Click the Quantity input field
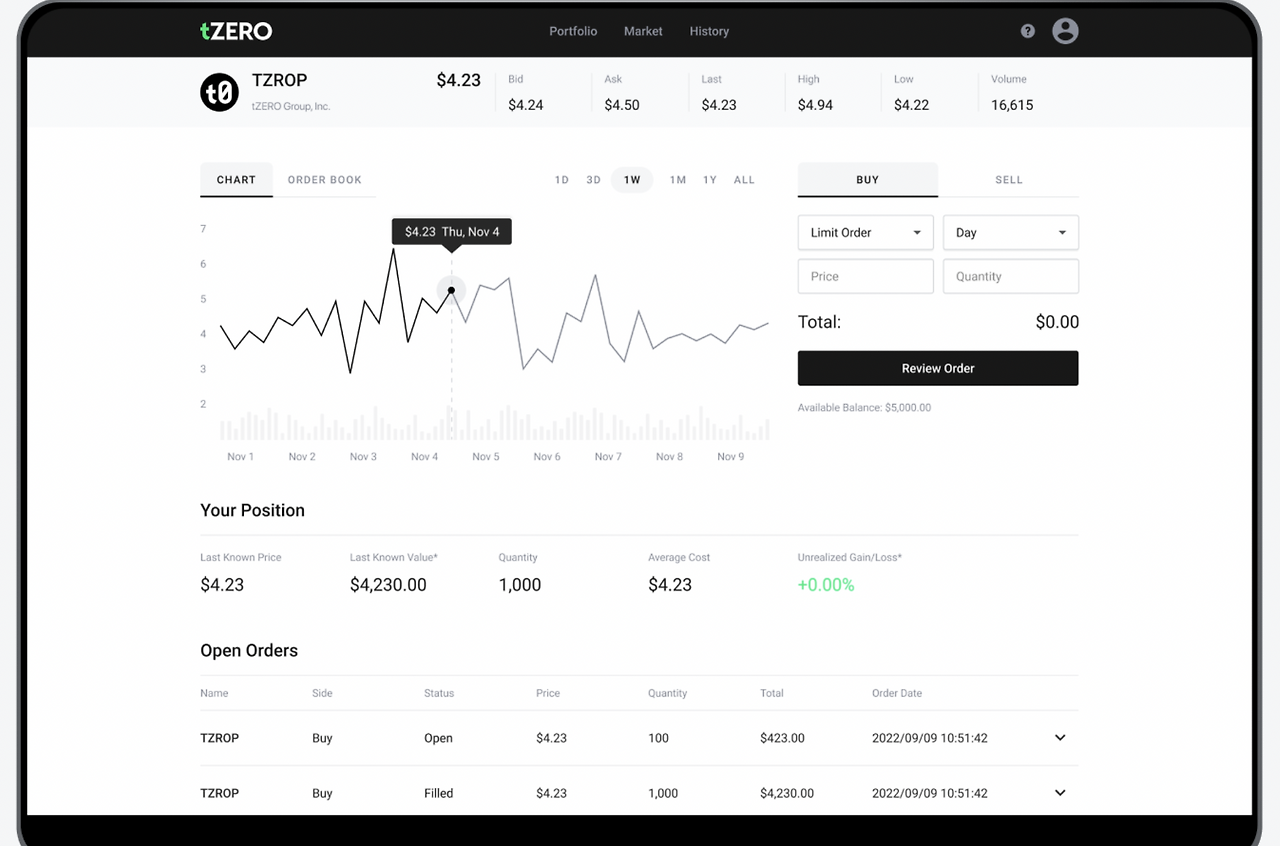Image resolution: width=1280 pixels, height=846 pixels. pyautogui.click(x=1011, y=277)
